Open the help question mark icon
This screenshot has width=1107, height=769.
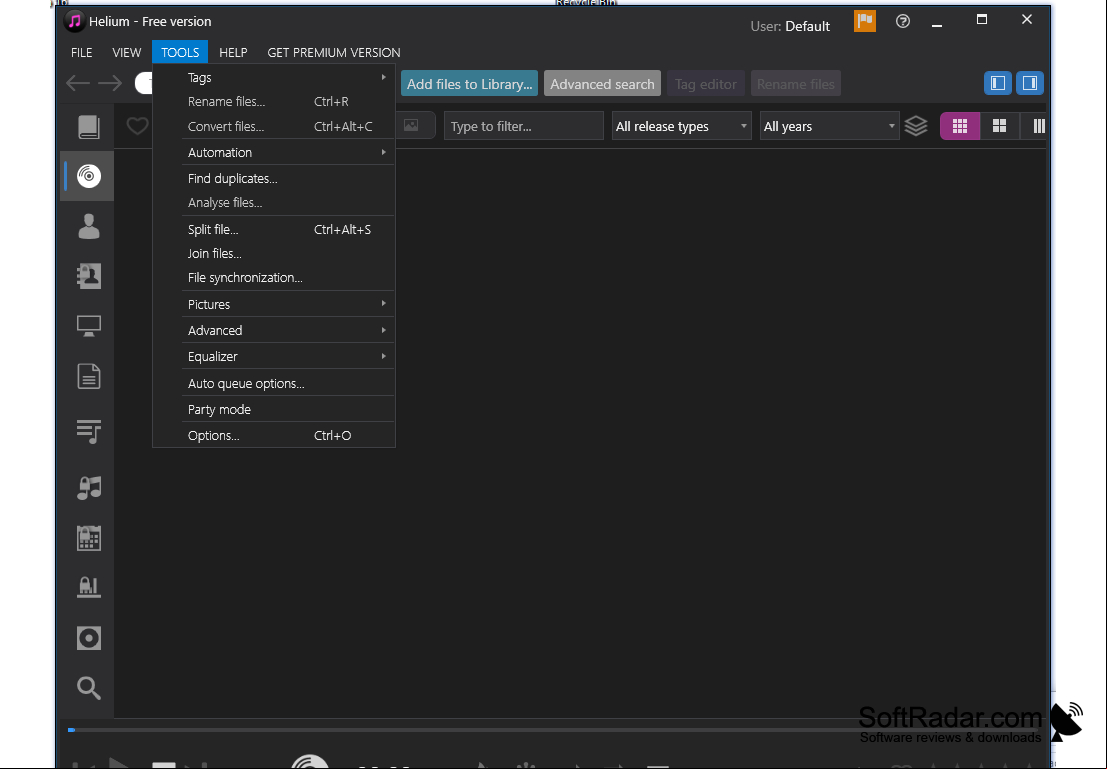point(902,21)
